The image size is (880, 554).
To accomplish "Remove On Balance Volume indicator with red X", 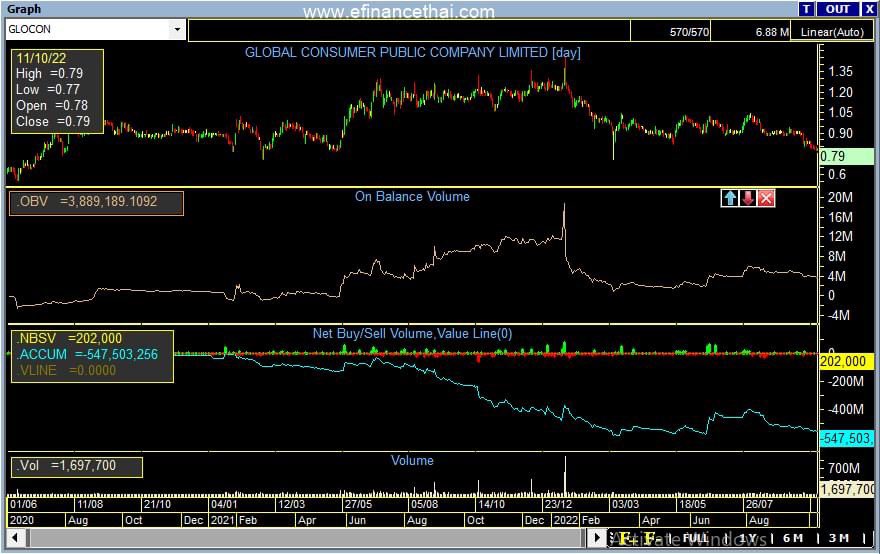I will [x=766, y=198].
